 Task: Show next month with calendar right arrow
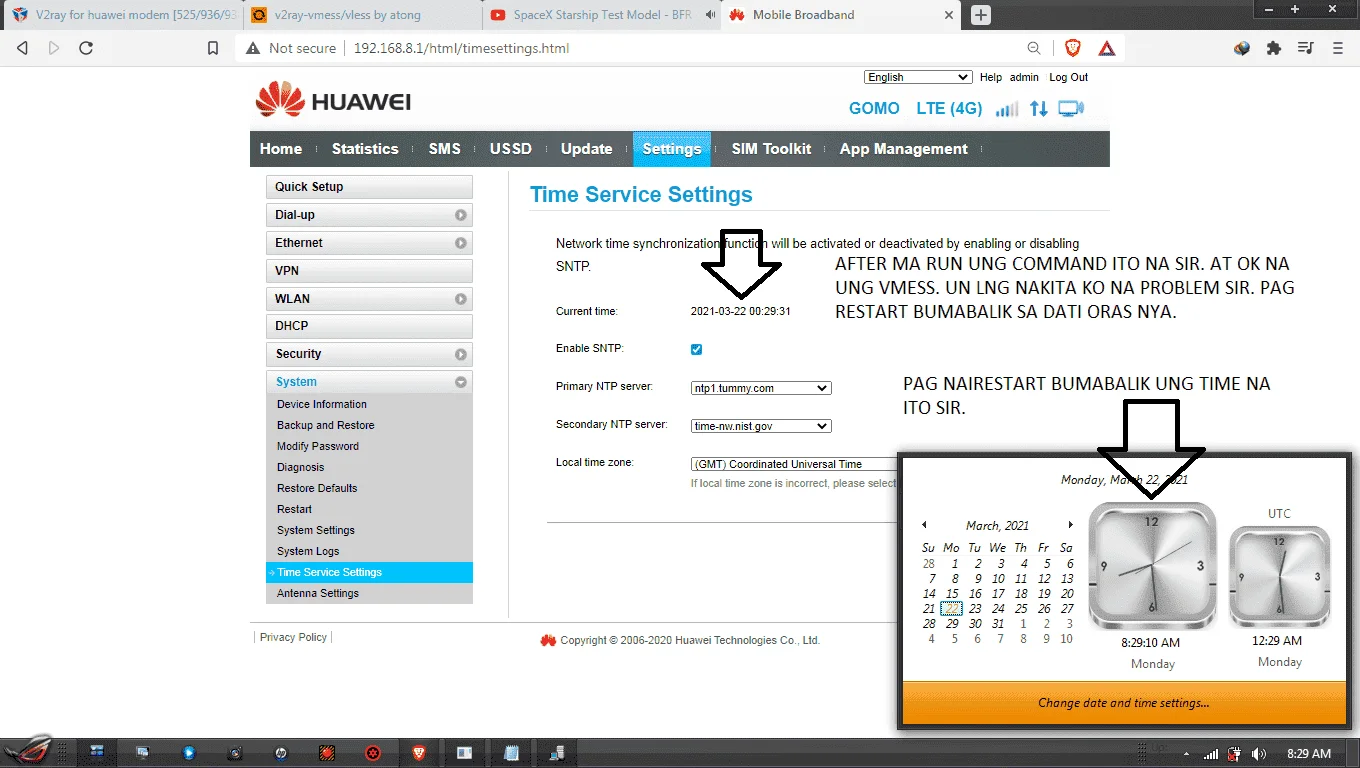tap(1070, 525)
